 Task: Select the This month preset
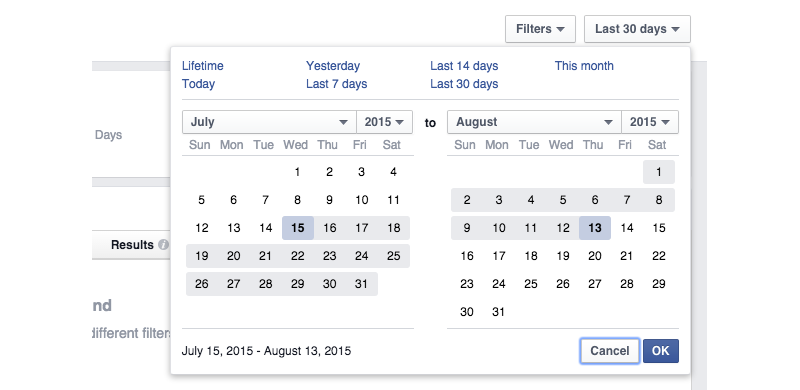584,66
